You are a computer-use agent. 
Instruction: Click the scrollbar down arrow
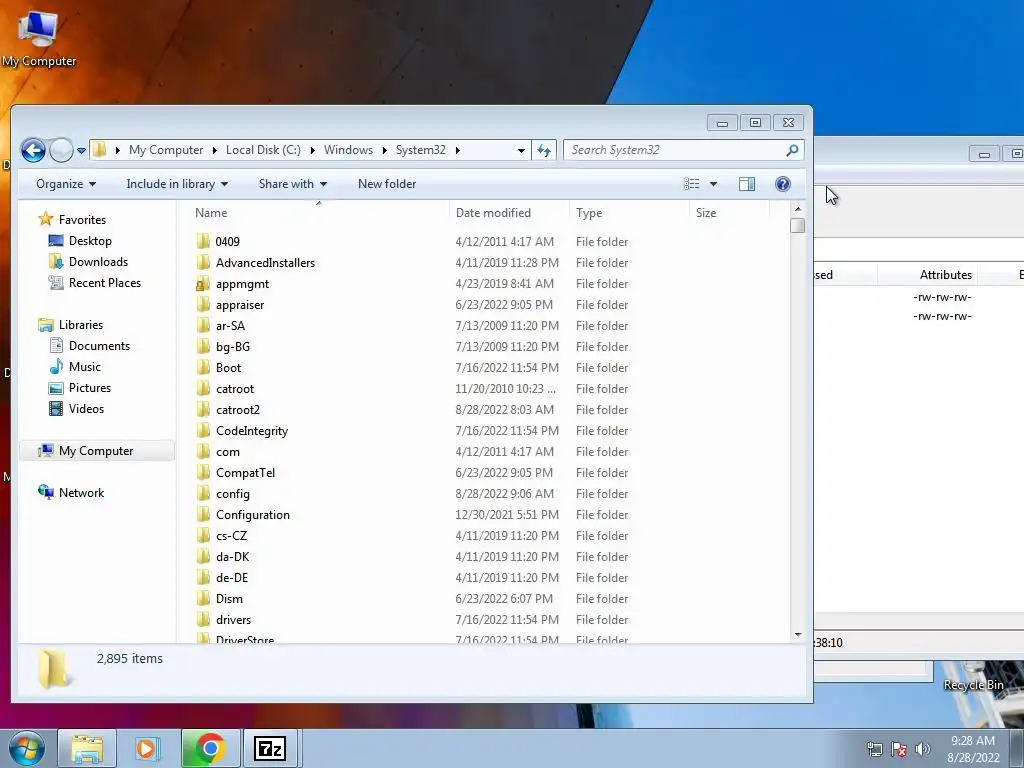click(x=797, y=635)
